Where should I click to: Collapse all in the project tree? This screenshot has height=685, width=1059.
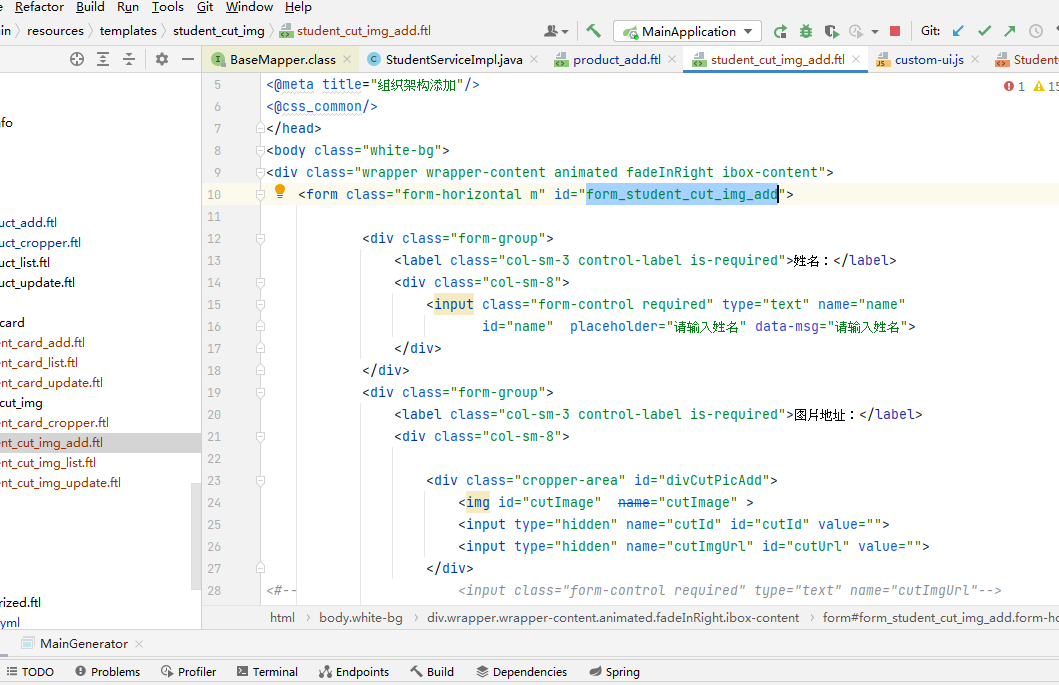(128, 59)
